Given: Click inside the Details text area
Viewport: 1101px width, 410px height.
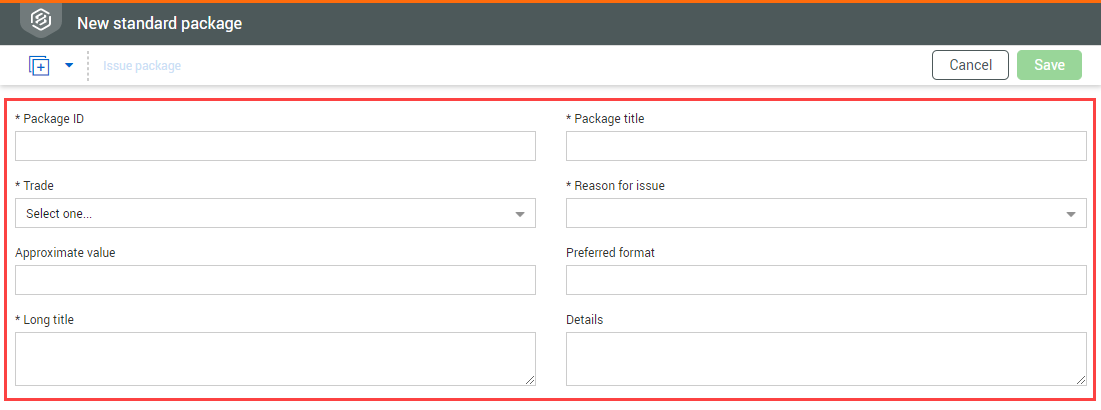Looking at the screenshot, I should click(826, 358).
